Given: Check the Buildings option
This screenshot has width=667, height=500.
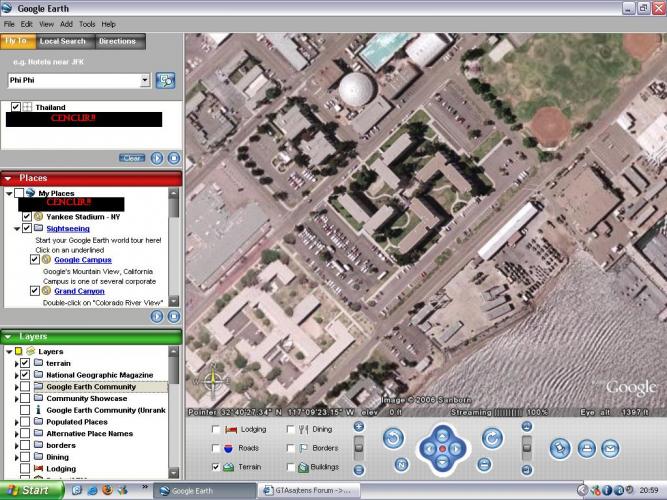Looking at the screenshot, I should (291, 467).
